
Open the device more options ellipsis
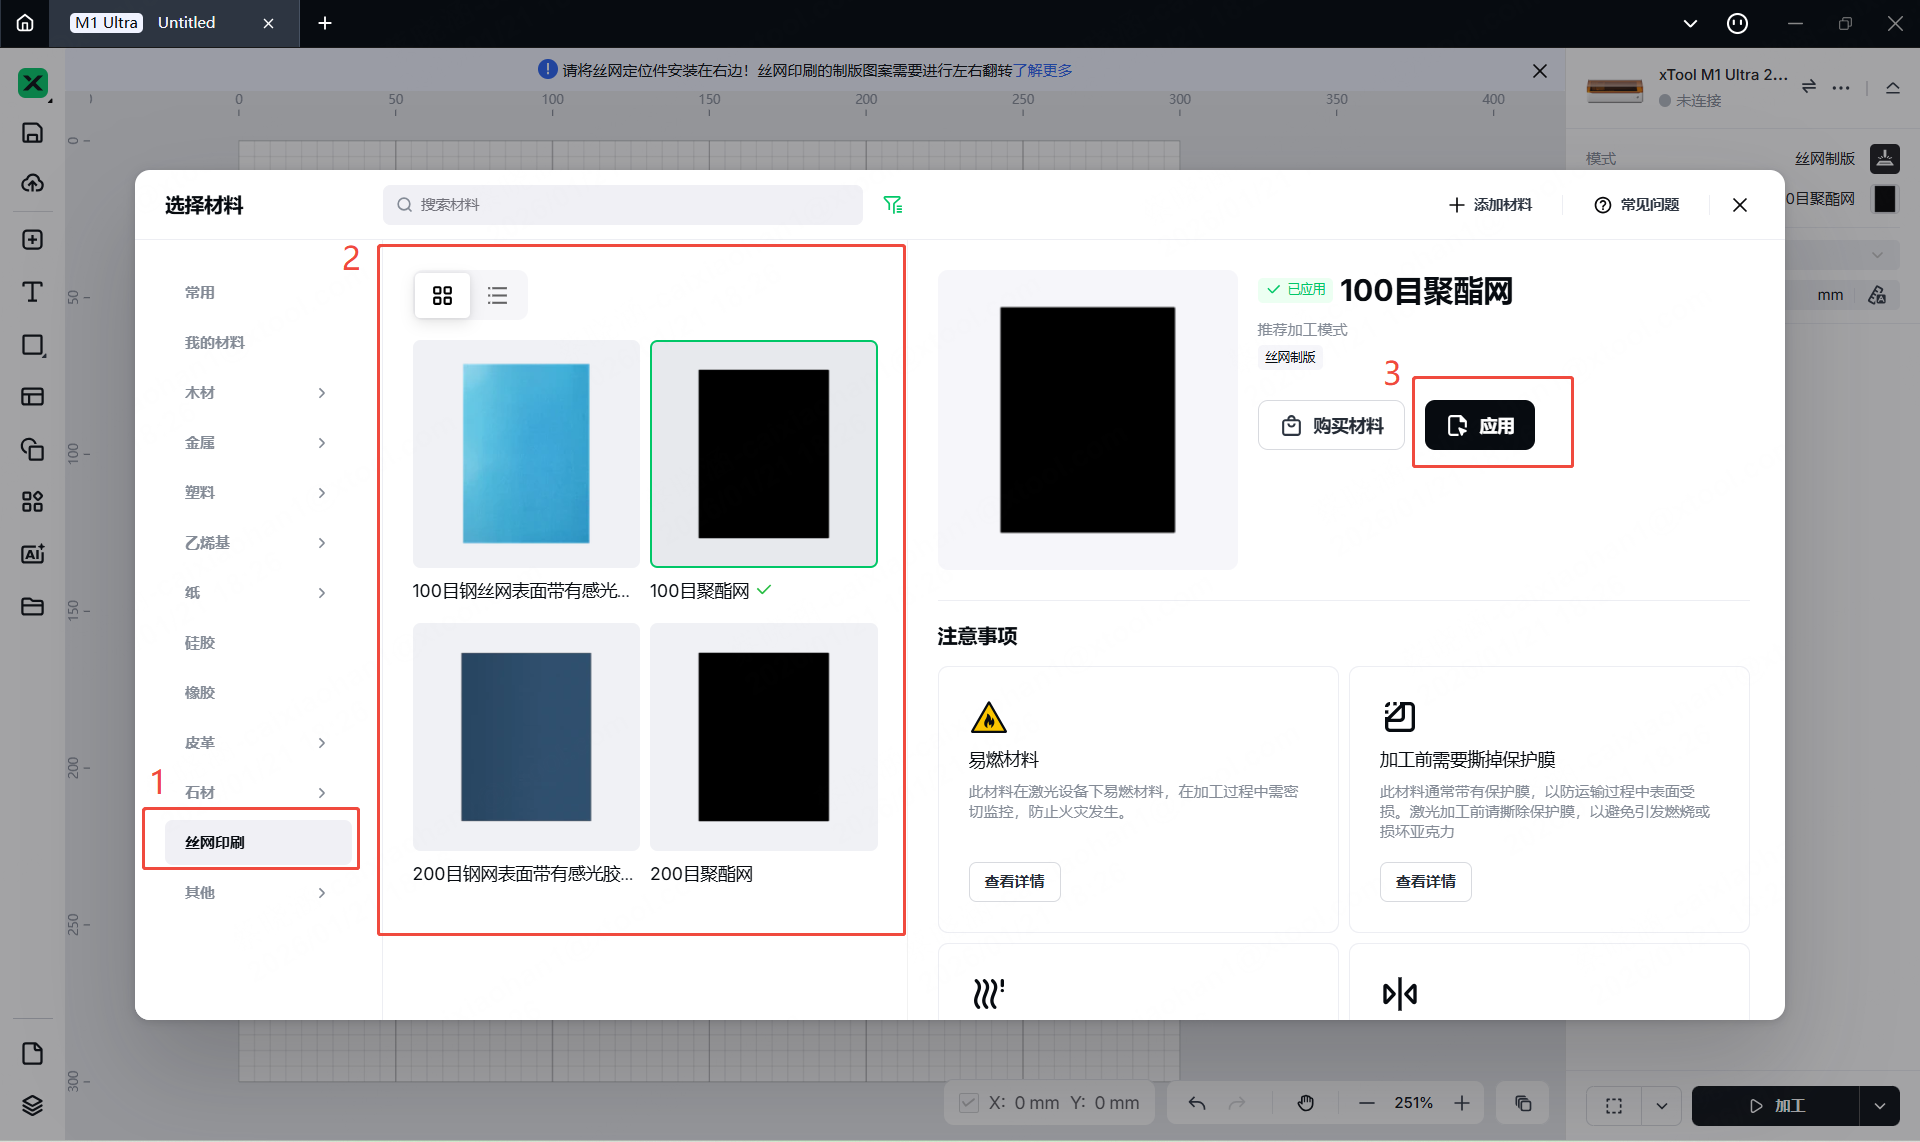point(1841,87)
